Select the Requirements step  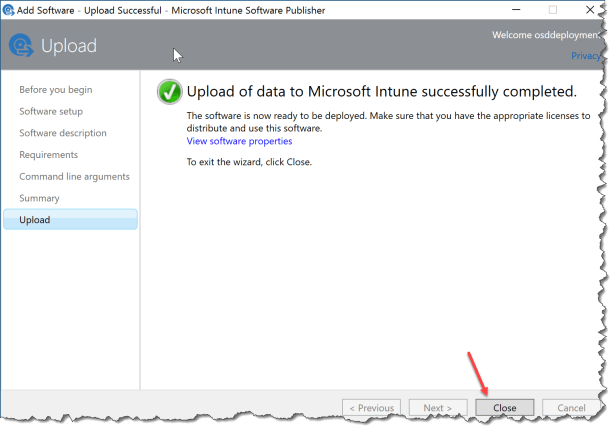click(x=49, y=154)
